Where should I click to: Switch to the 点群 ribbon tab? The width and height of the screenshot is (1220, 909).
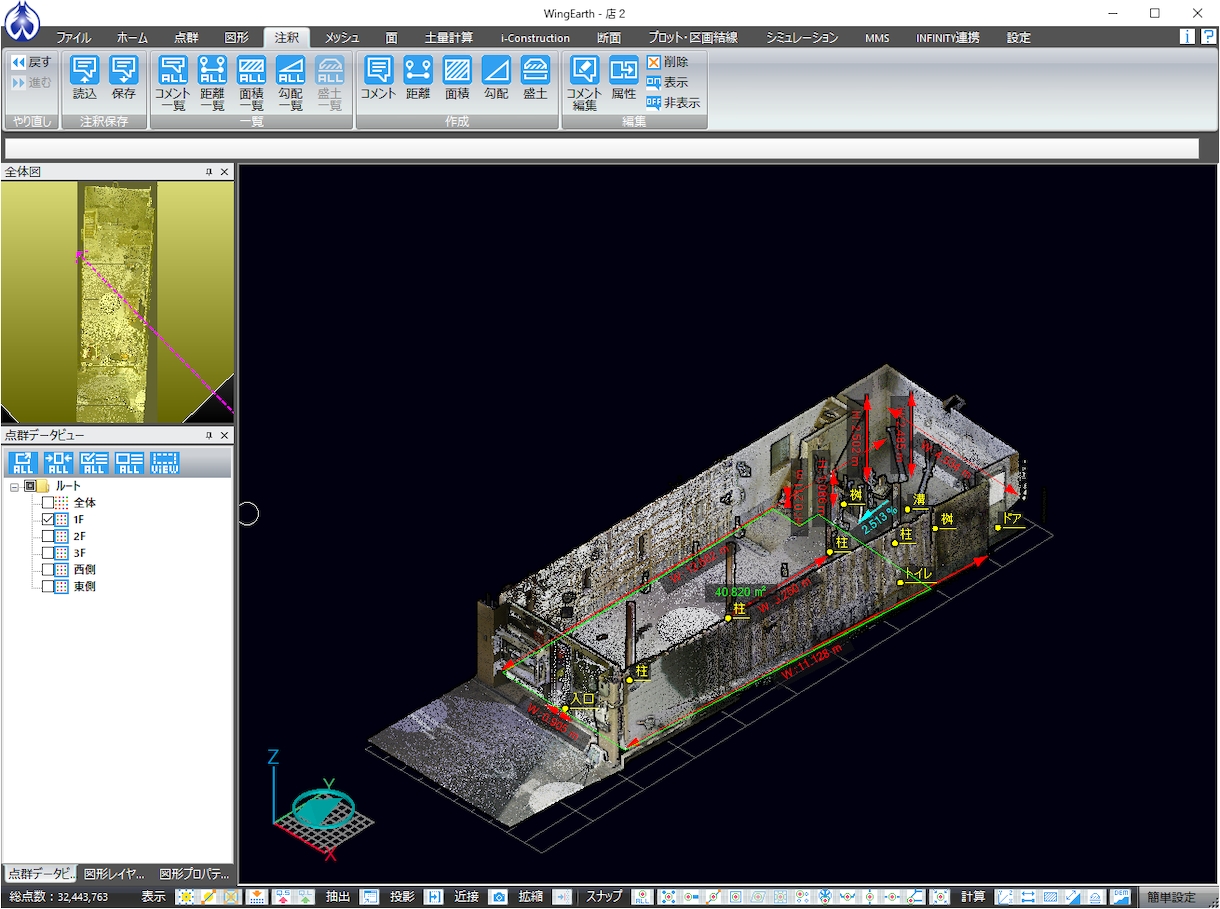tap(186, 38)
